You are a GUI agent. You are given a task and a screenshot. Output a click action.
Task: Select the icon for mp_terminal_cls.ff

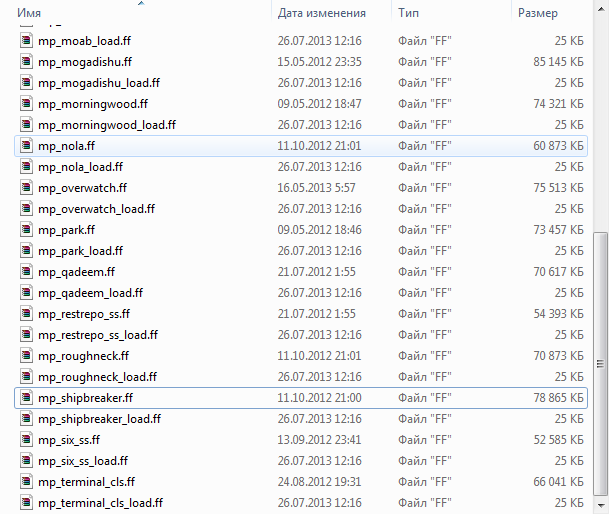tap(26, 482)
